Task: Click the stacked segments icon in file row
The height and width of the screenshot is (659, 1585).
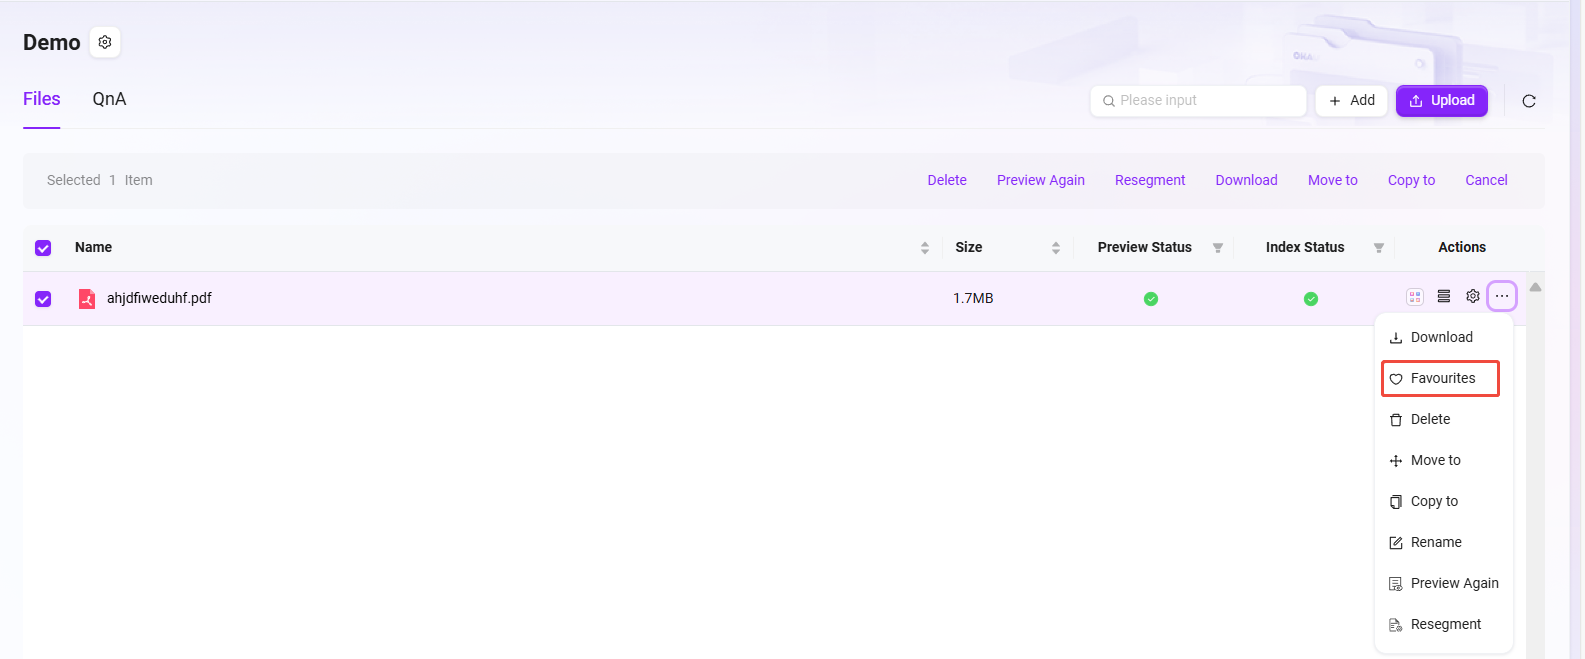Action: tap(1443, 297)
